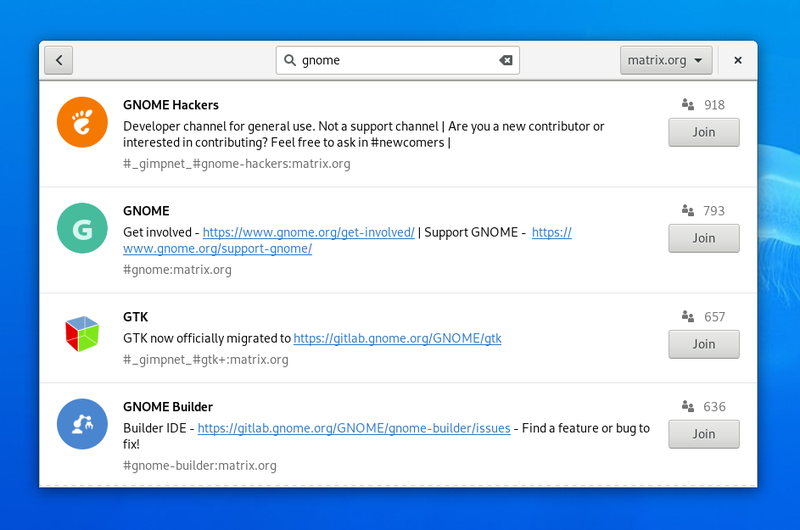Open the support-gnome link
The image size is (800, 530).
[217, 248]
